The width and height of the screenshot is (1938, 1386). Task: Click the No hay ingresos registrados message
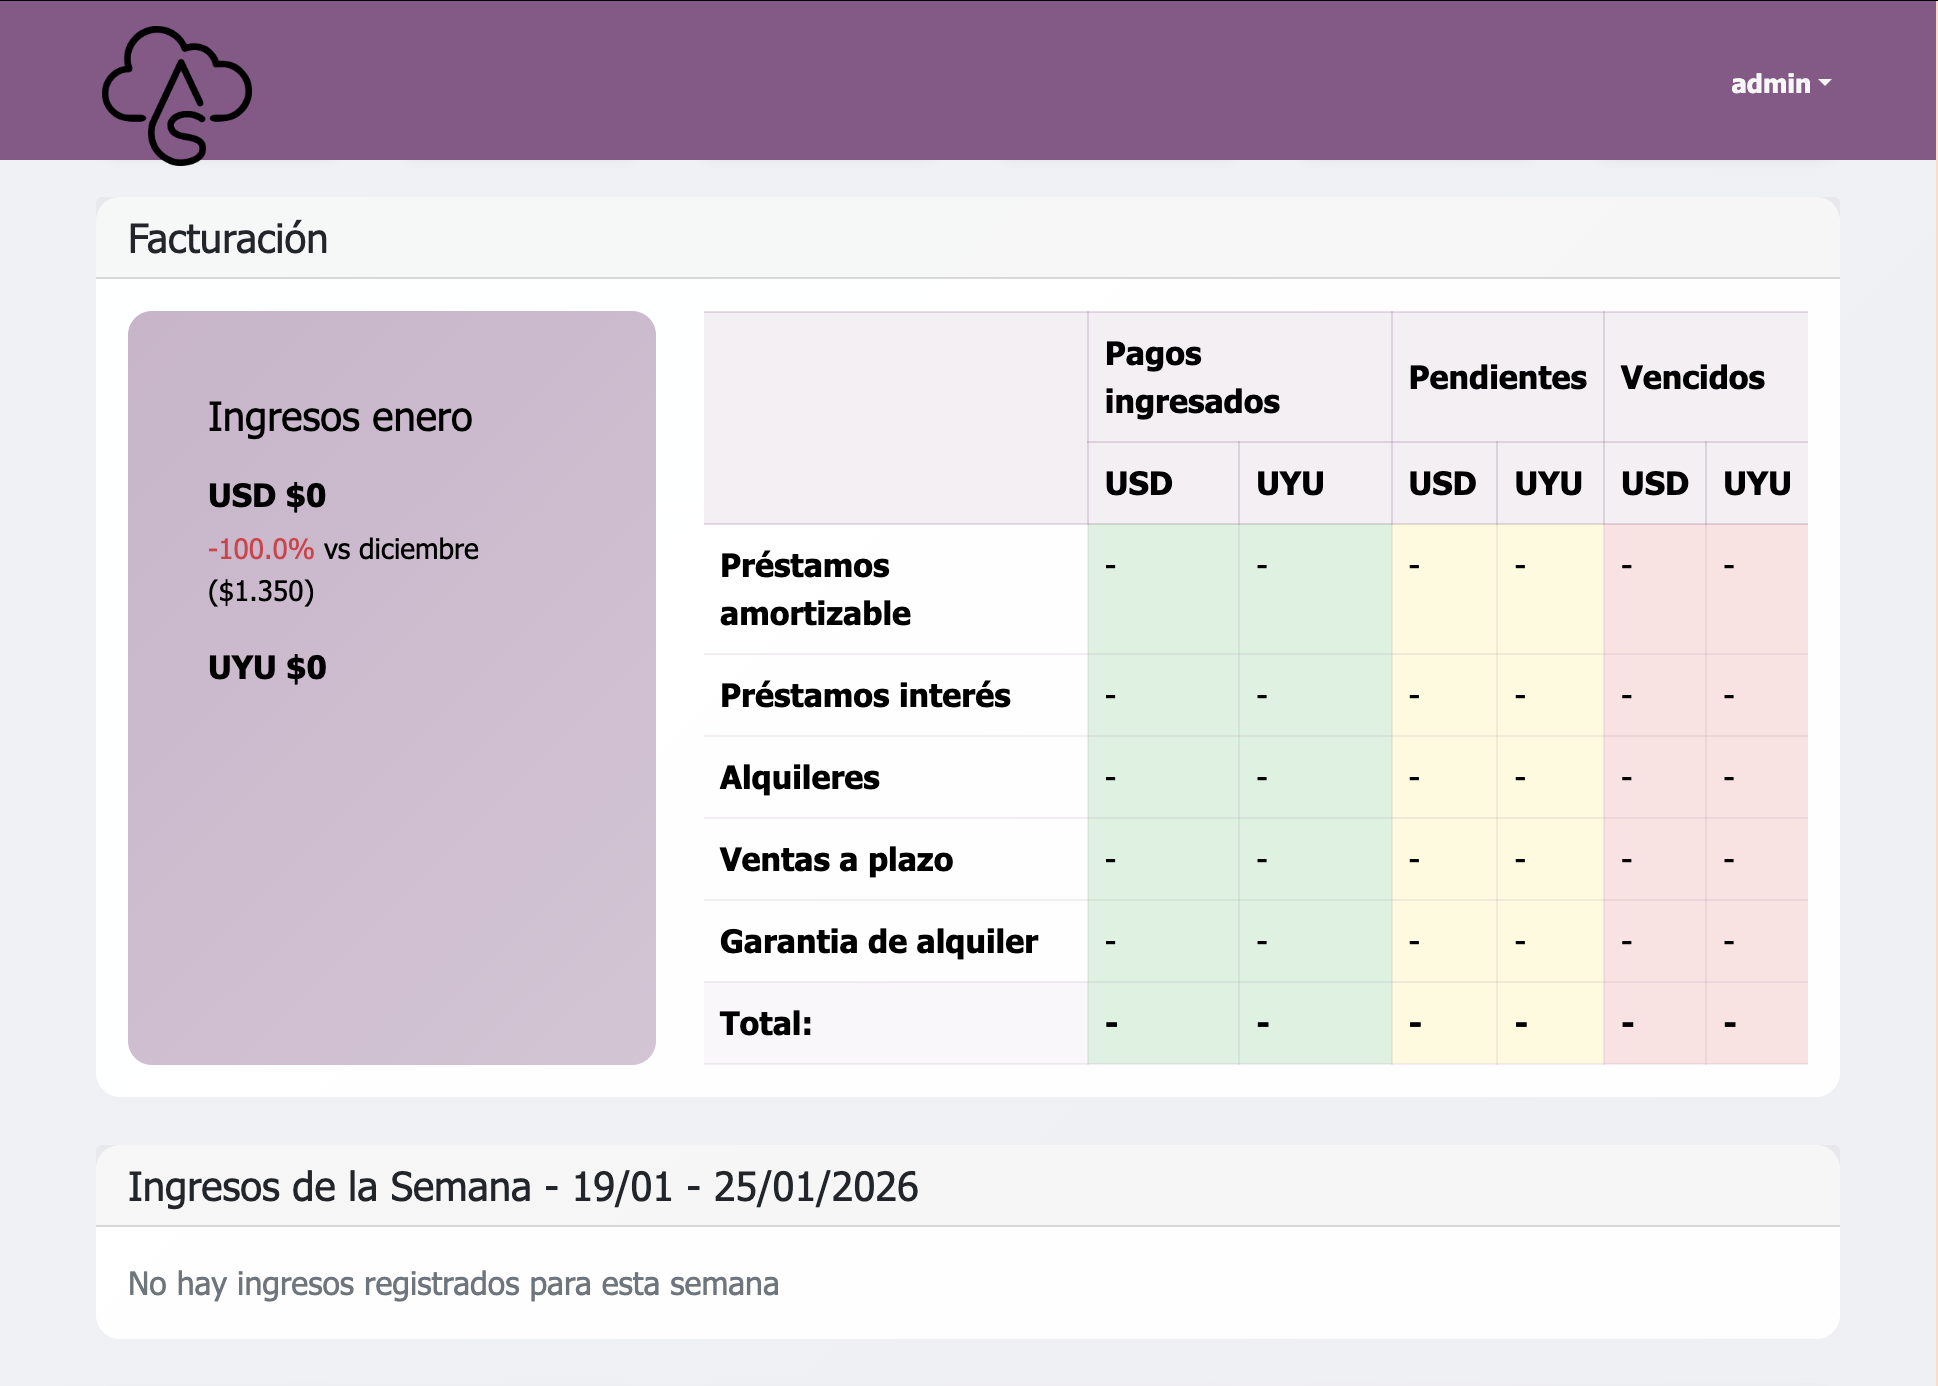(x=453, y=1283)
